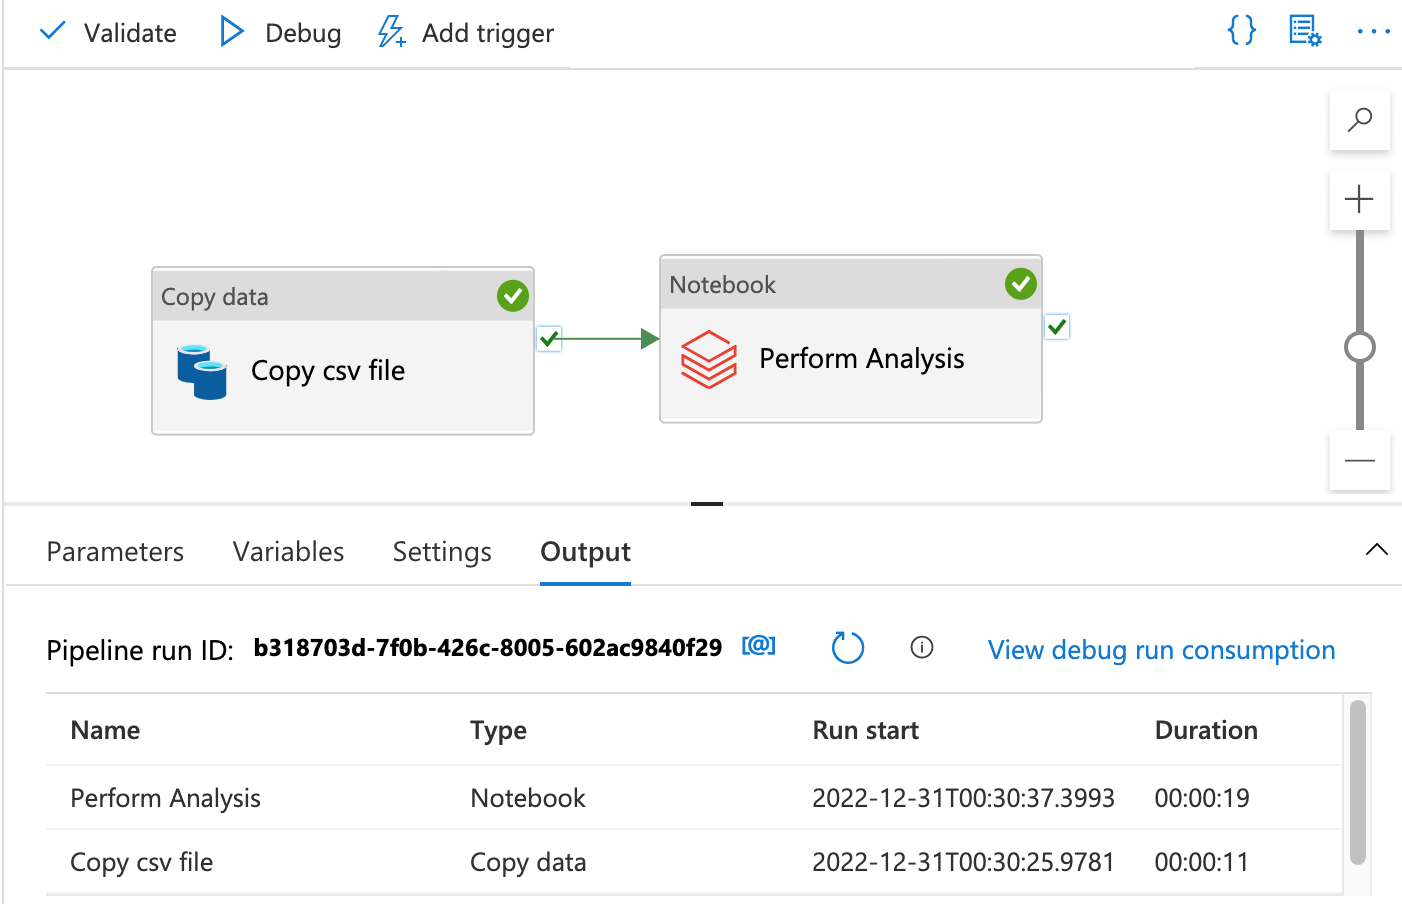Click the 00:00:19 duration cell

[x=1202, y=798]
